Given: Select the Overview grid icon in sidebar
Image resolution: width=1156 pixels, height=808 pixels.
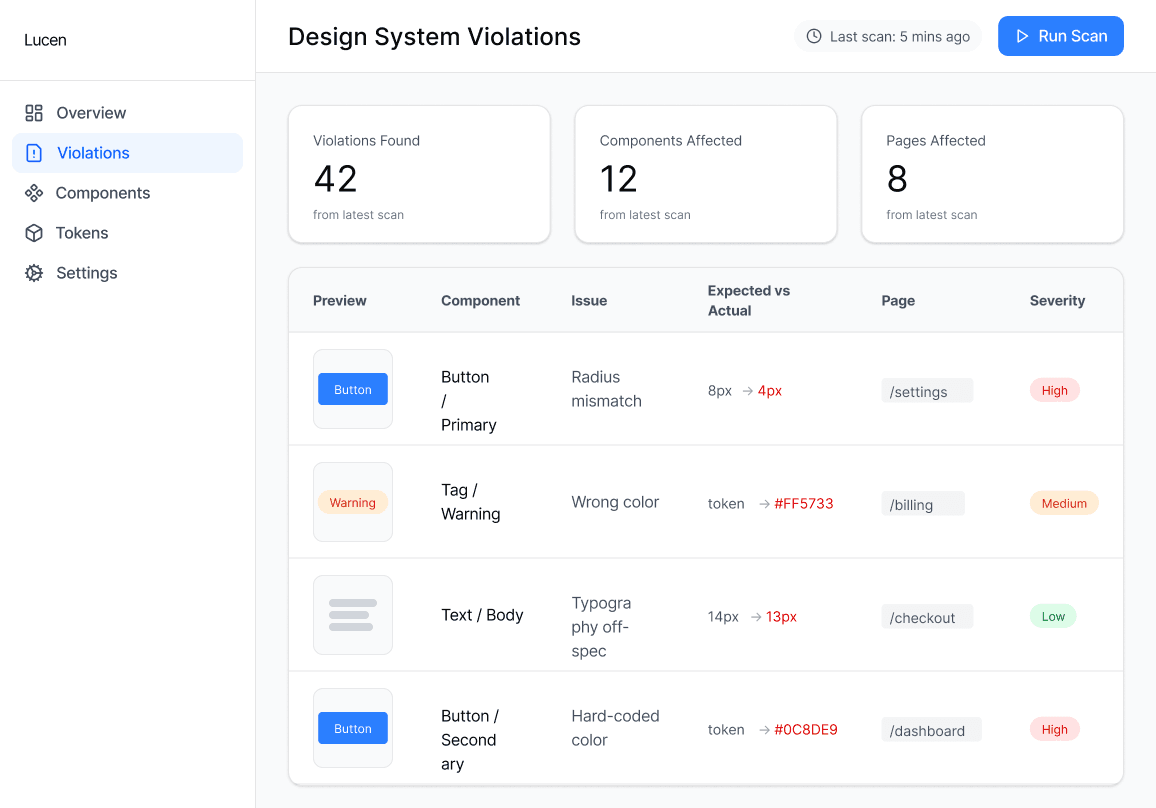Looking at the screenshot, I should pyautogui.click(x=34, y=112).
